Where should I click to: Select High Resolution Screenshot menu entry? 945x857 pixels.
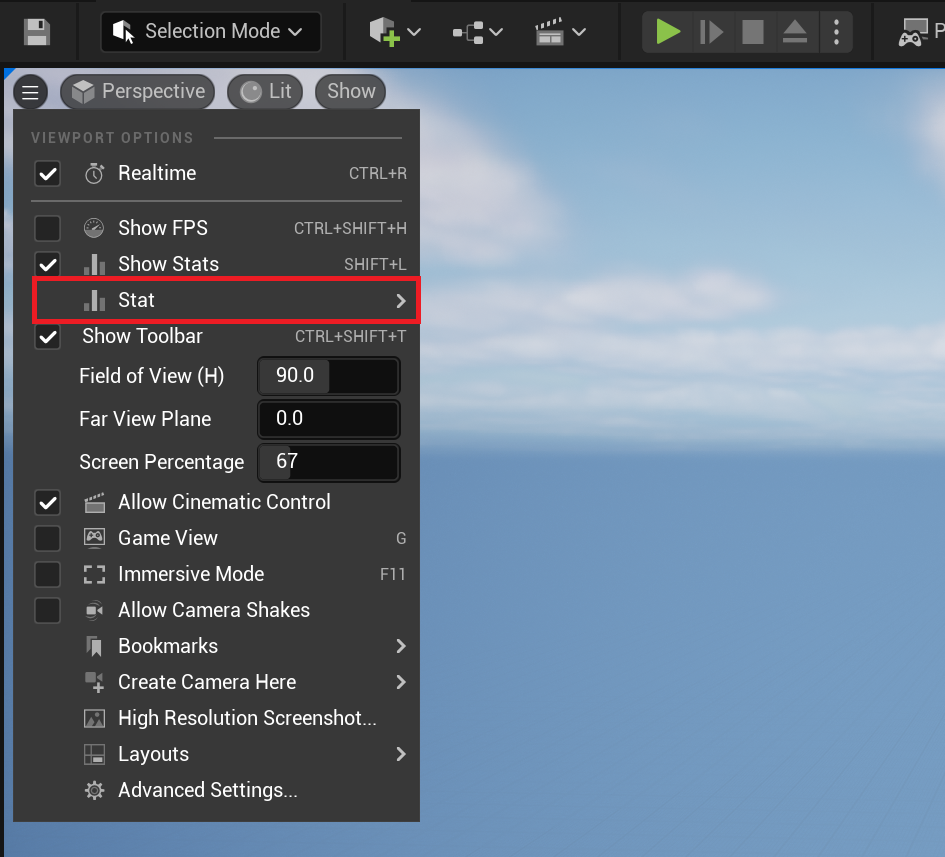click(246, 718)
